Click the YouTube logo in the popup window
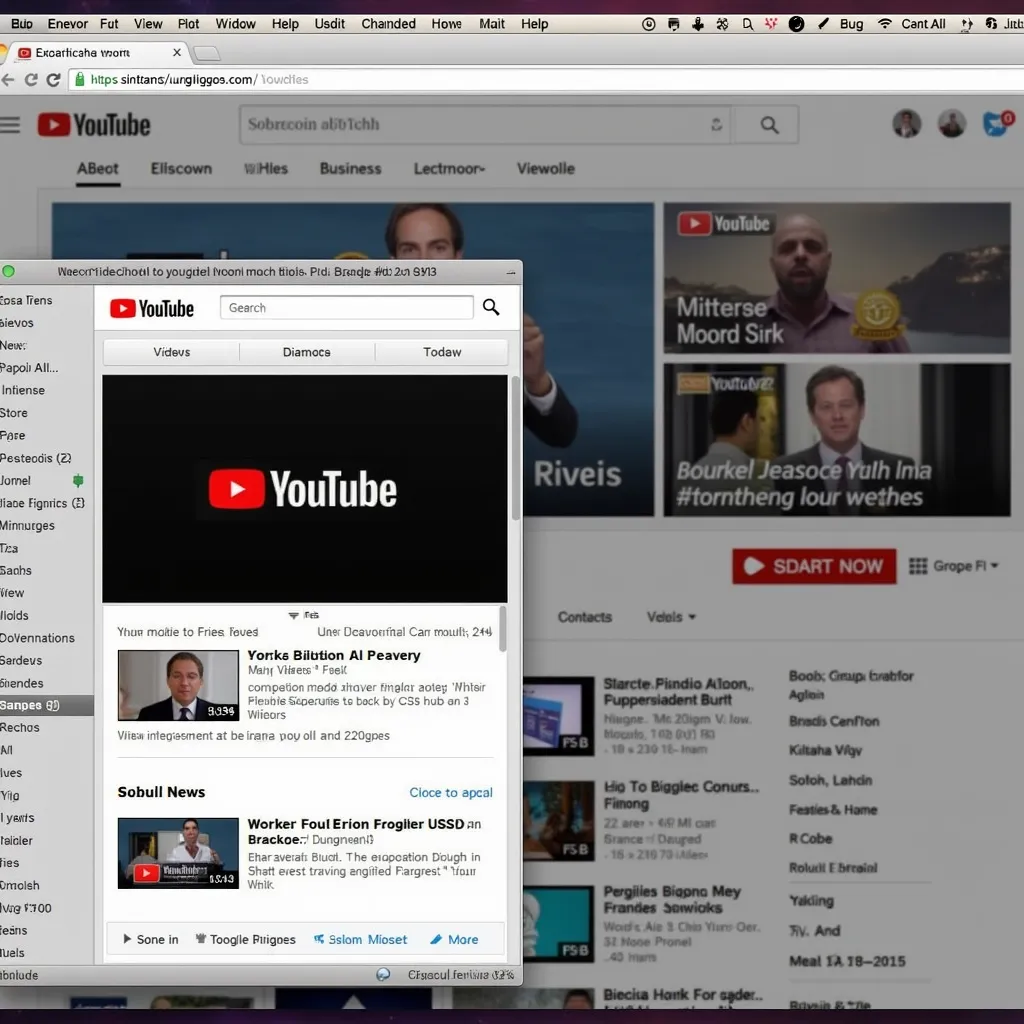The height and width of the screenshot is (1024, 1024). [152, 308]
